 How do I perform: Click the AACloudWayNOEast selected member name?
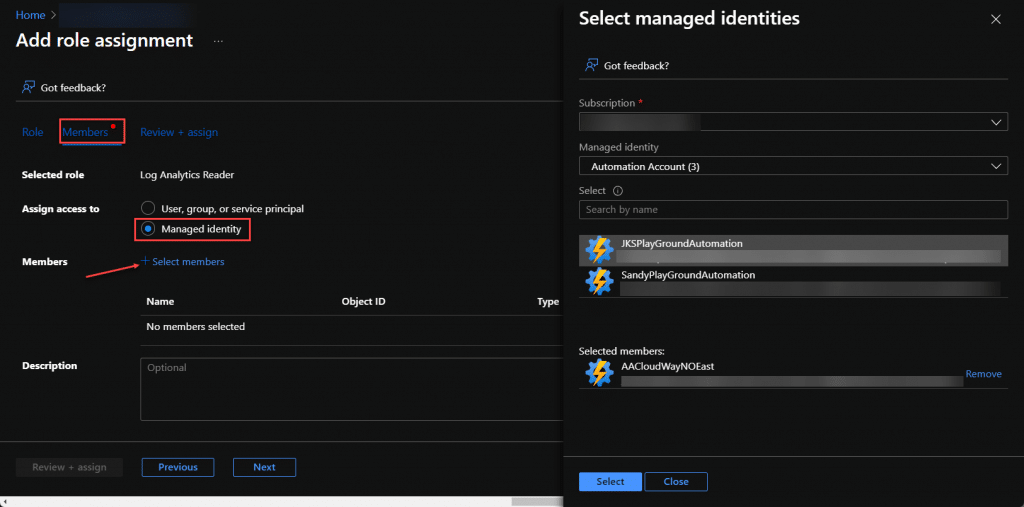(667, 367)
